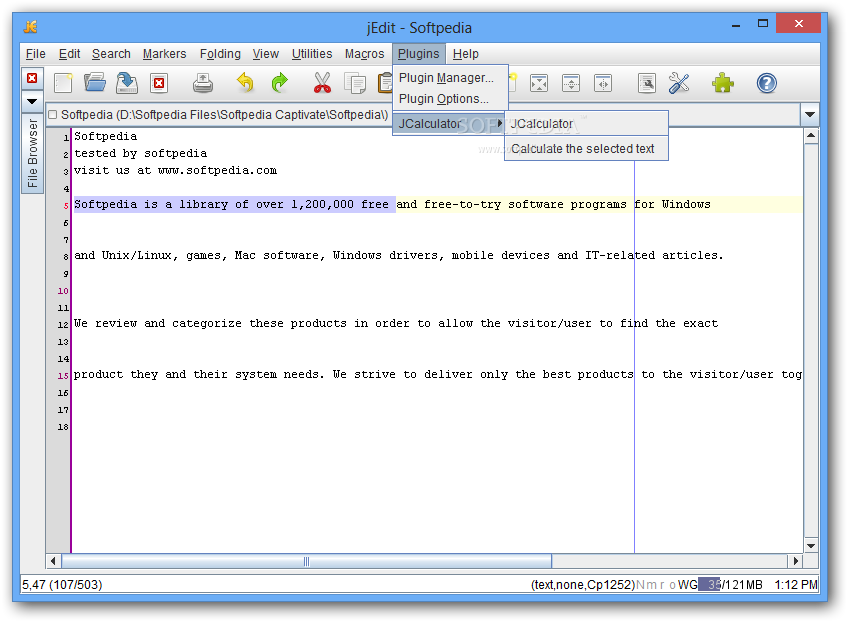Viewport: 848px width, 622px height.
Task: Open the Folding menu
Action: pyautogui.click(x=220, y=54)
